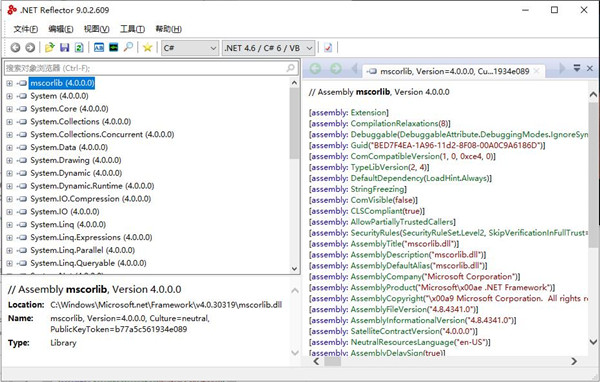The image size is (600, 382).
Task: Open the .NET 4.6 / C# 6 / VB dropdown
Action: tap(268, 48)
